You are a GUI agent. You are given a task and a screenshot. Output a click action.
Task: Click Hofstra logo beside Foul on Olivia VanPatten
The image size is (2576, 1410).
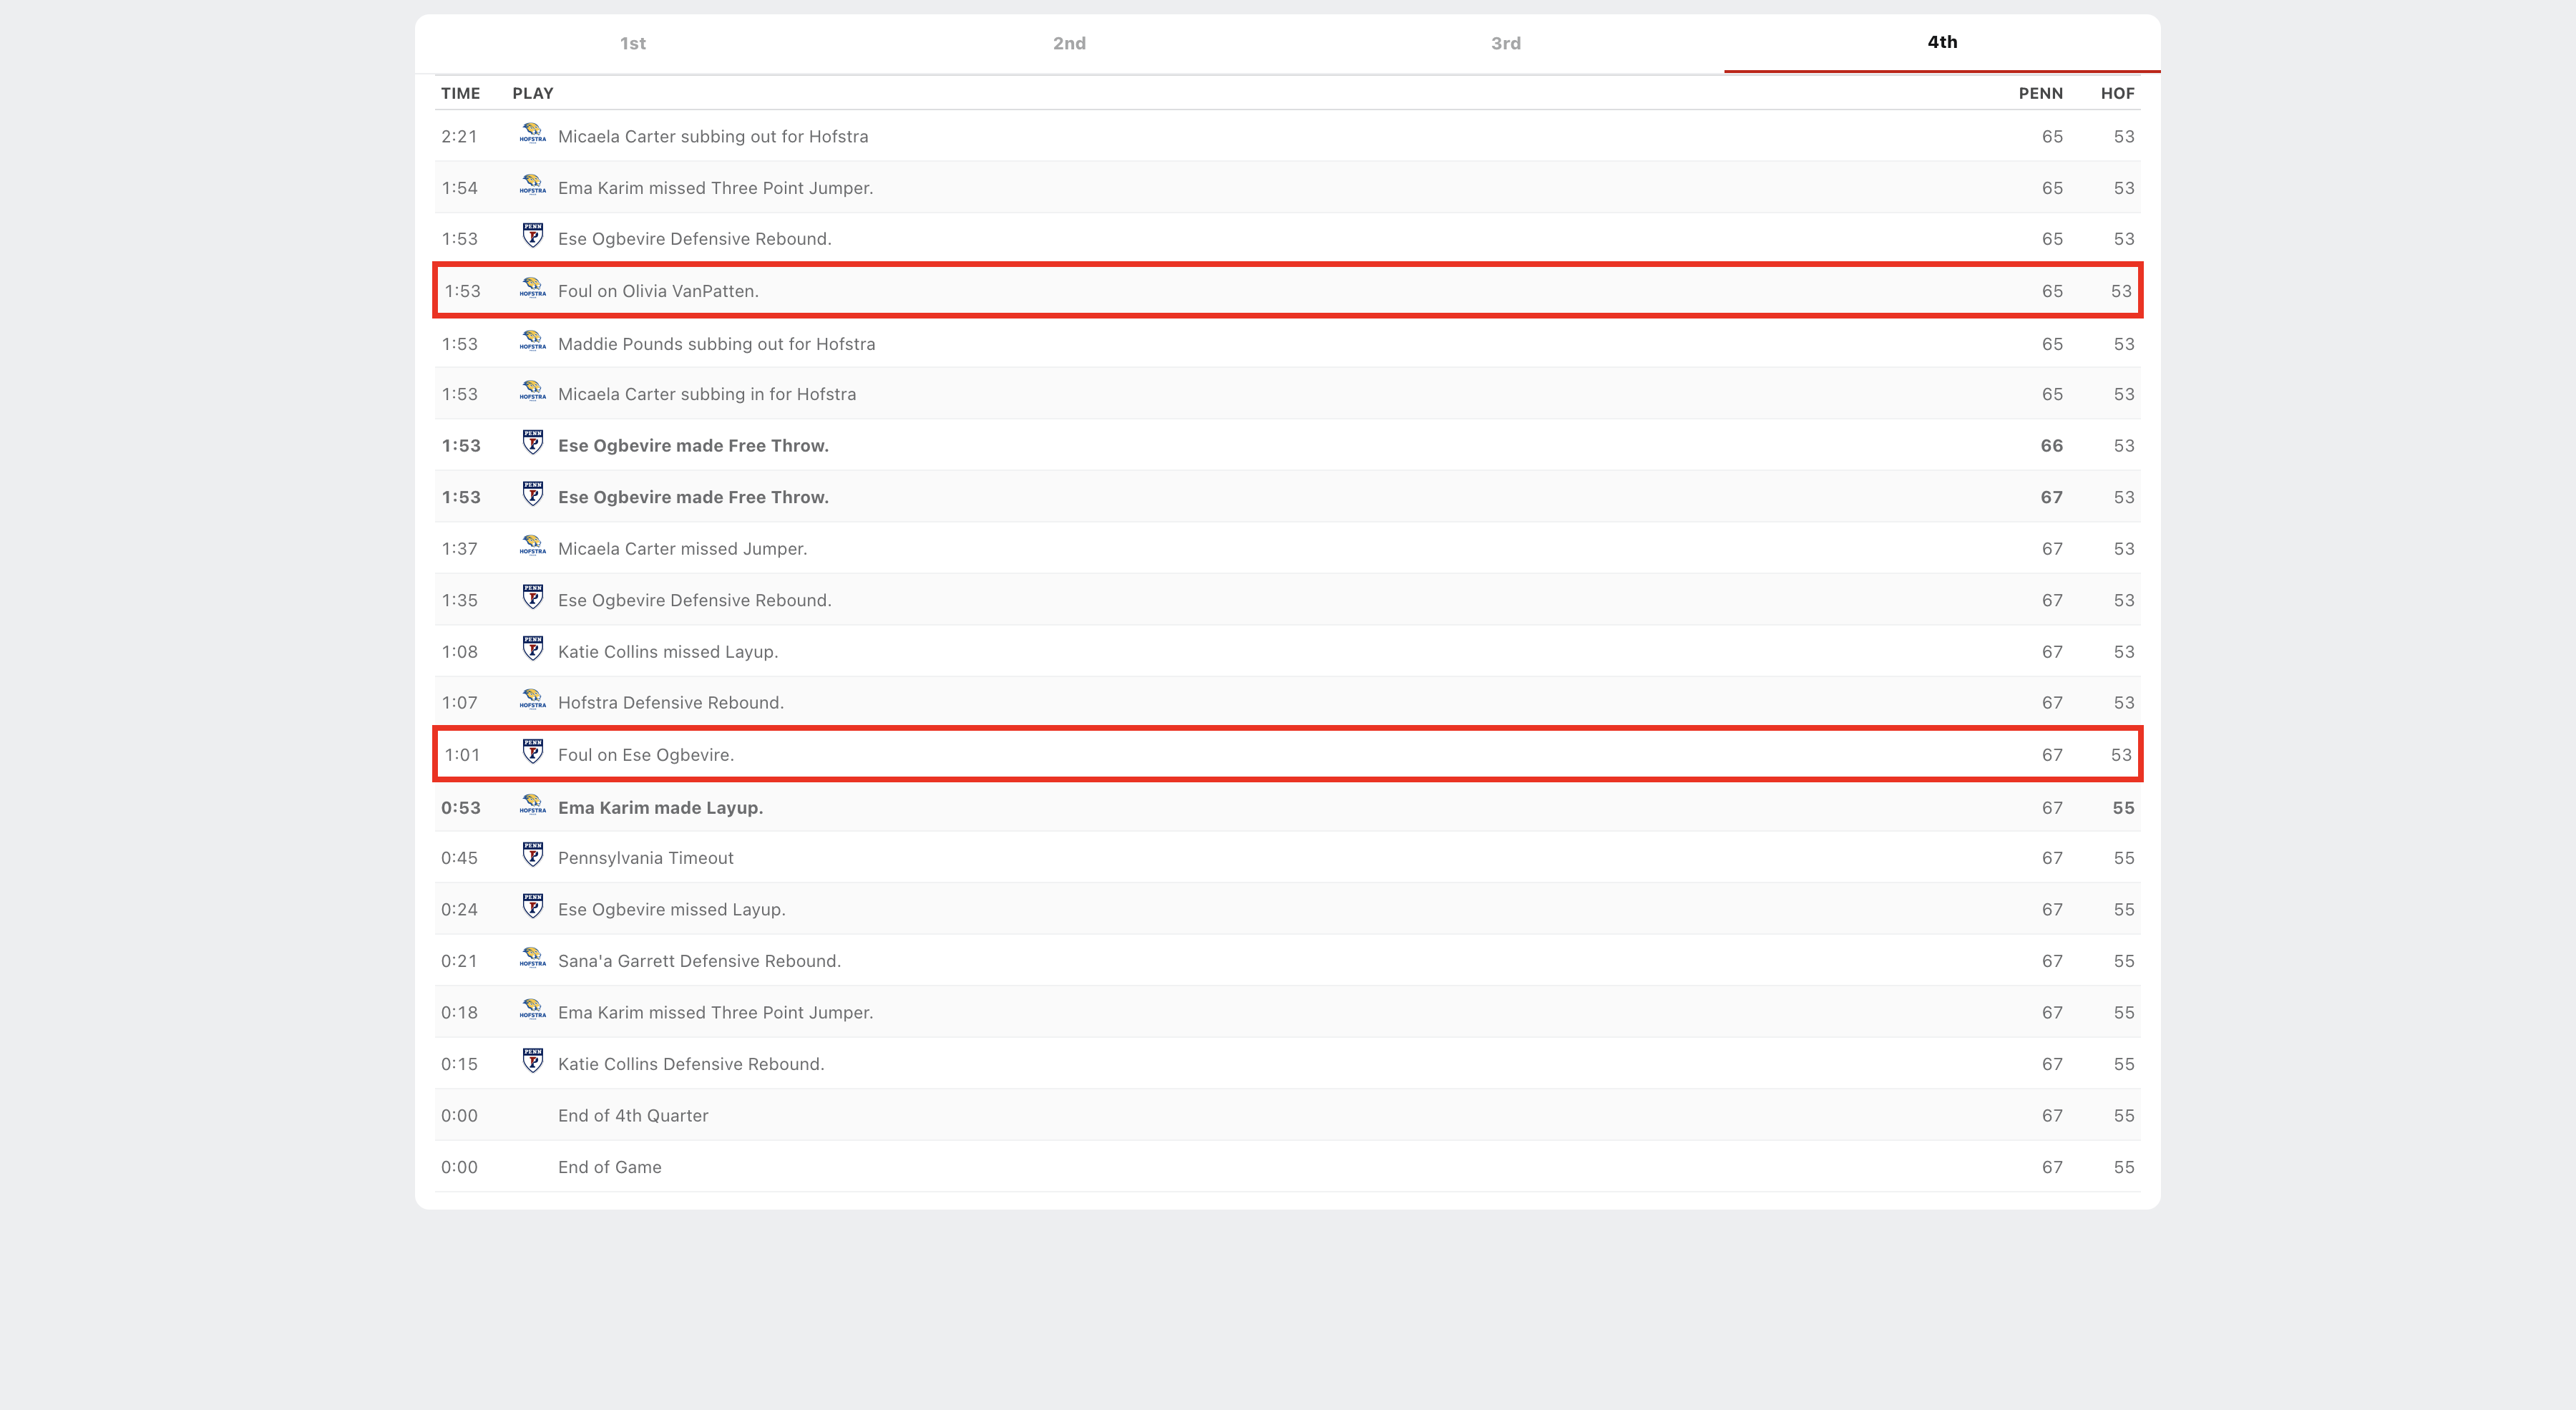pos(532,289)
